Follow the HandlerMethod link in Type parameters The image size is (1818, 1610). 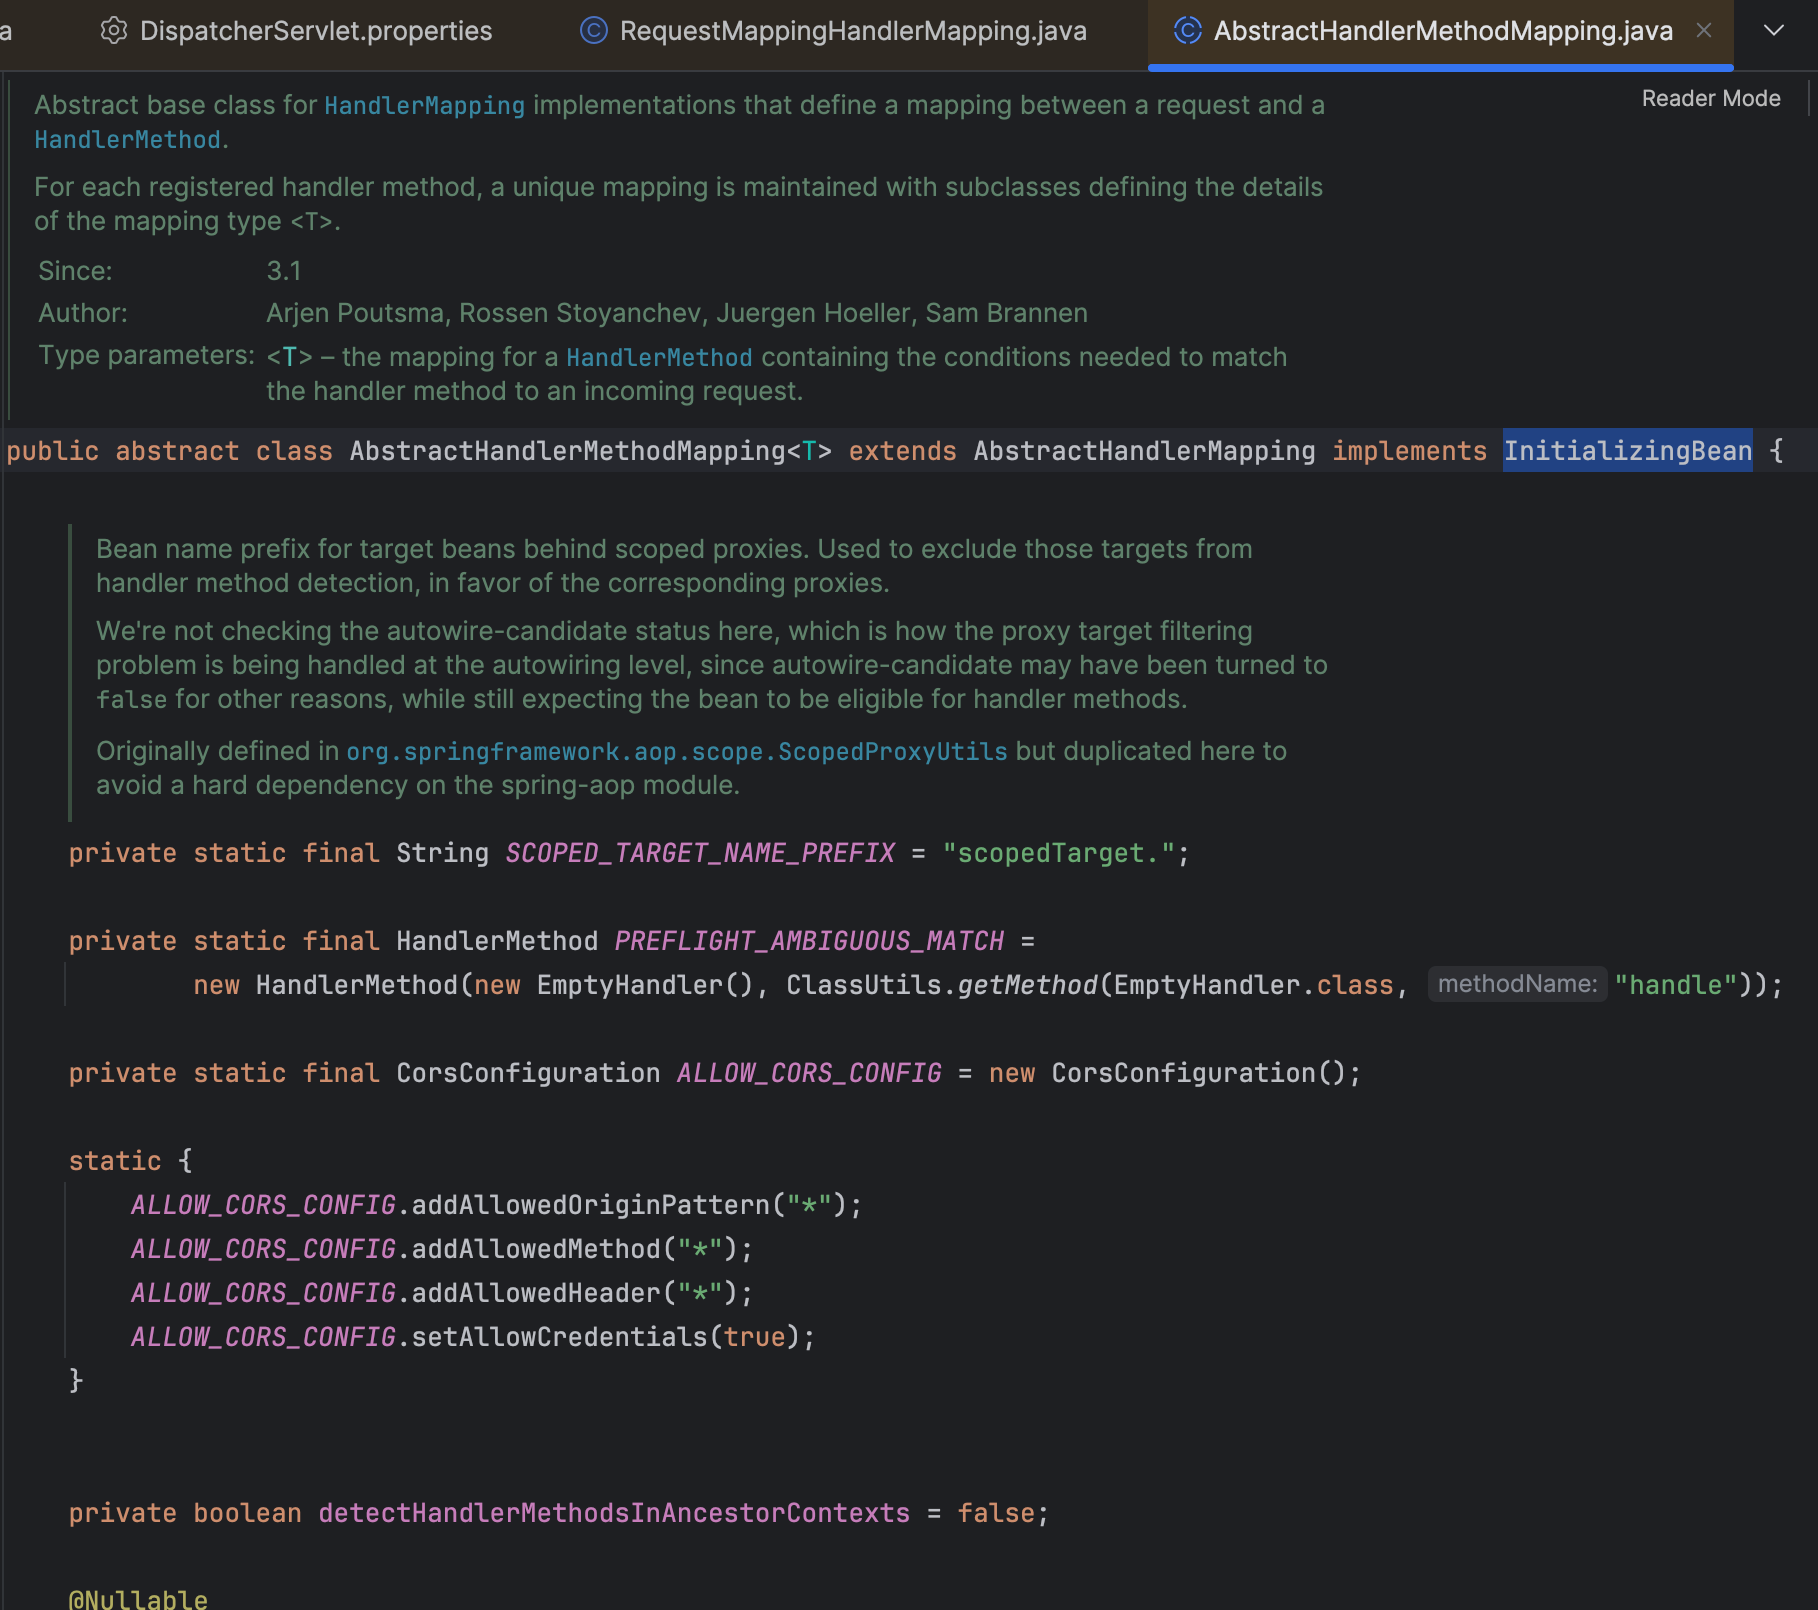tap(659, 358)
